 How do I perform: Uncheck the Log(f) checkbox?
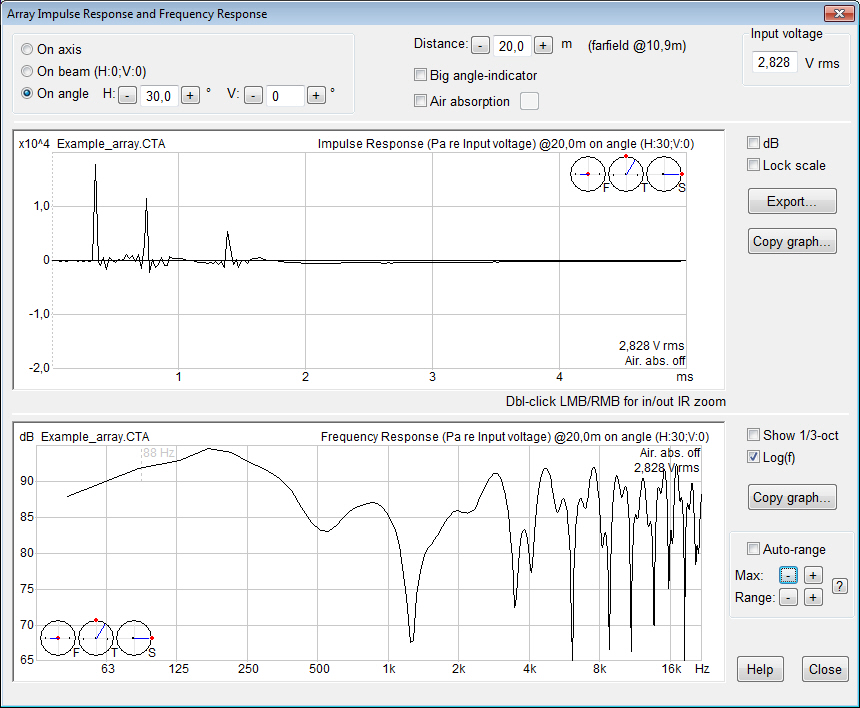click(754, 457)
